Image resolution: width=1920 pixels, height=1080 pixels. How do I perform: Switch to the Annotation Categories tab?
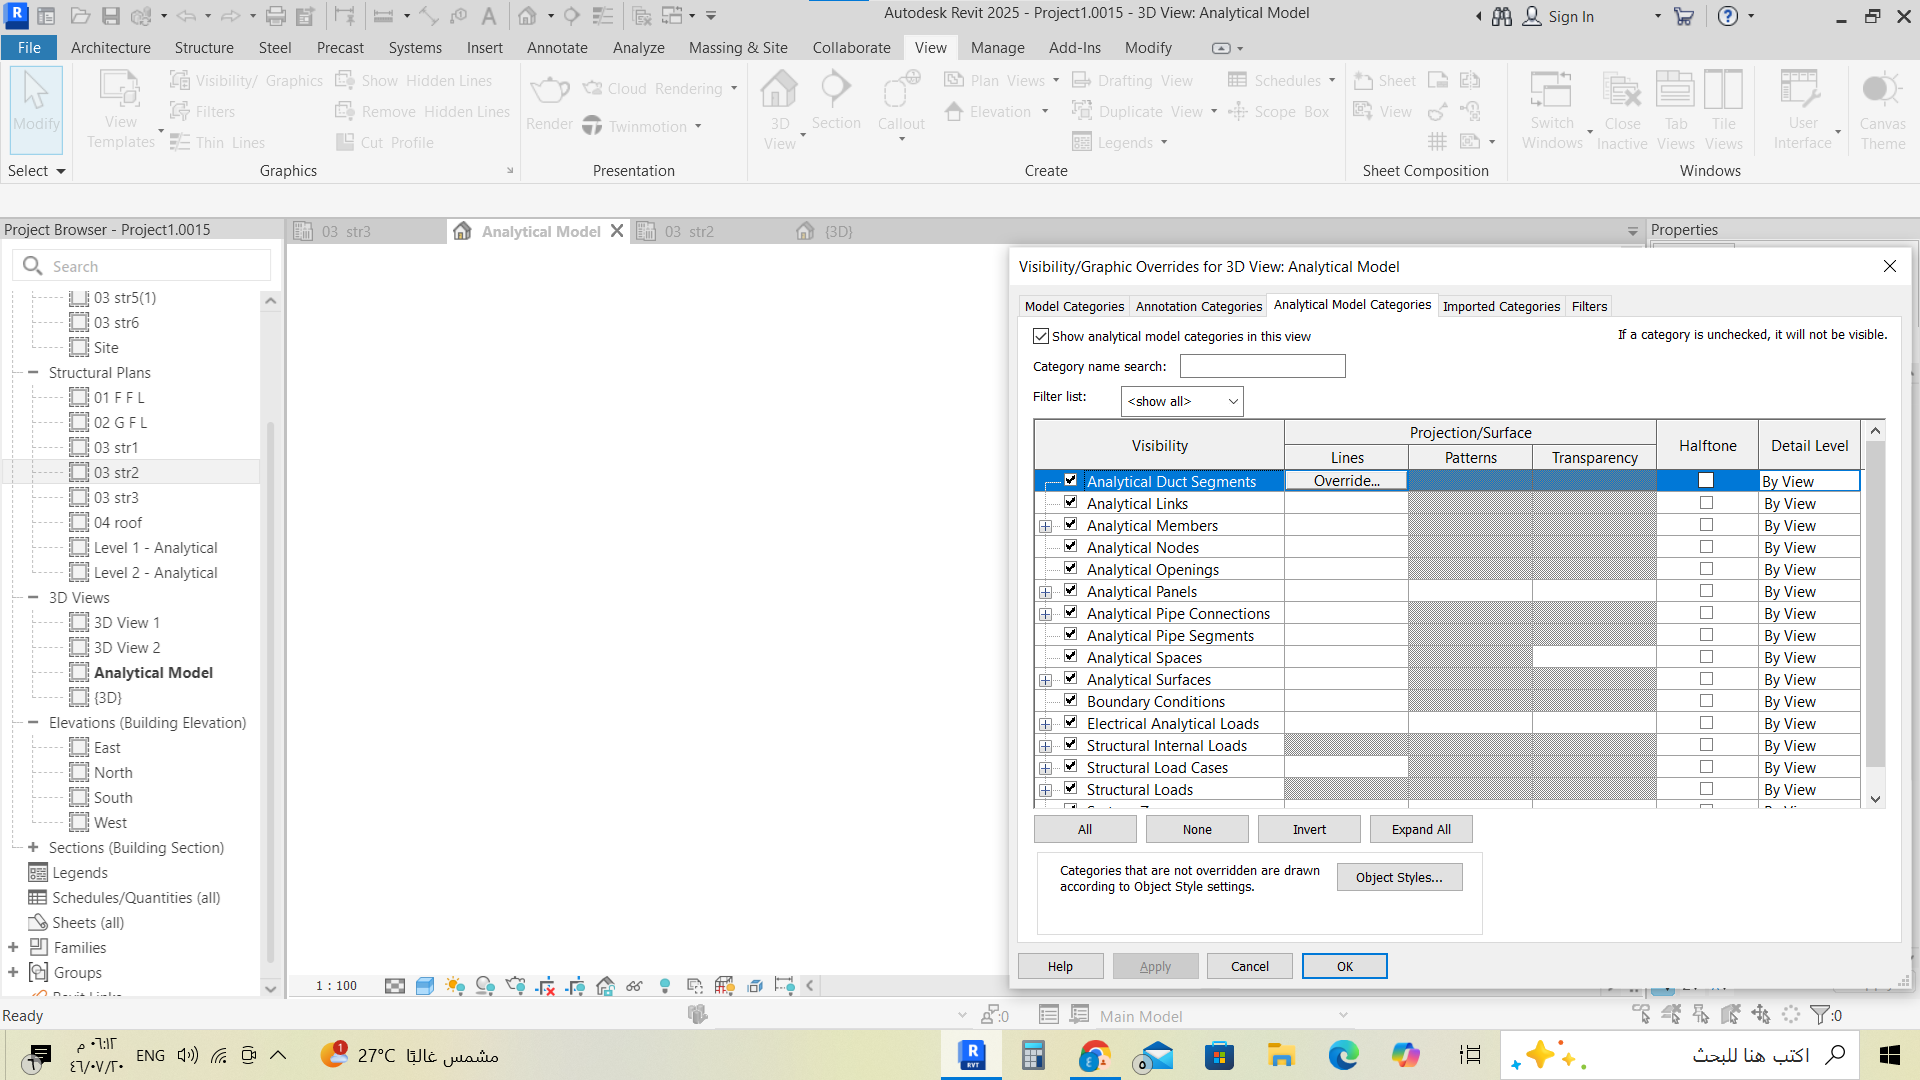1198,306
